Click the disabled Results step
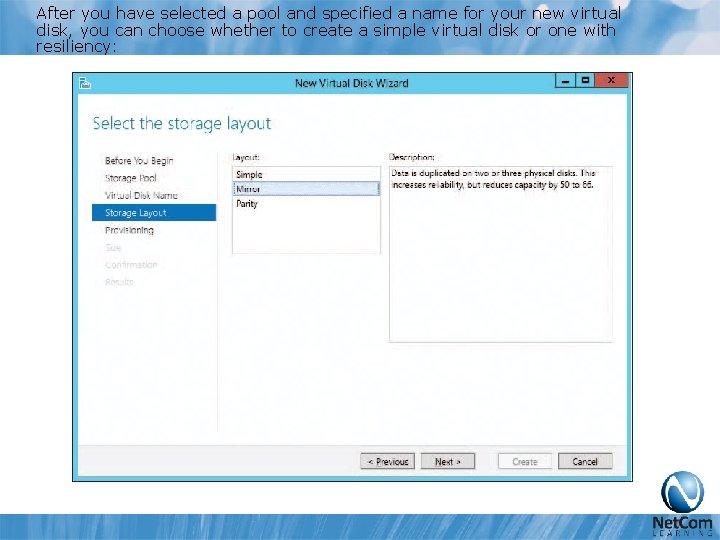720x540 pixels. pyautogui.click(x=119, y=282)
